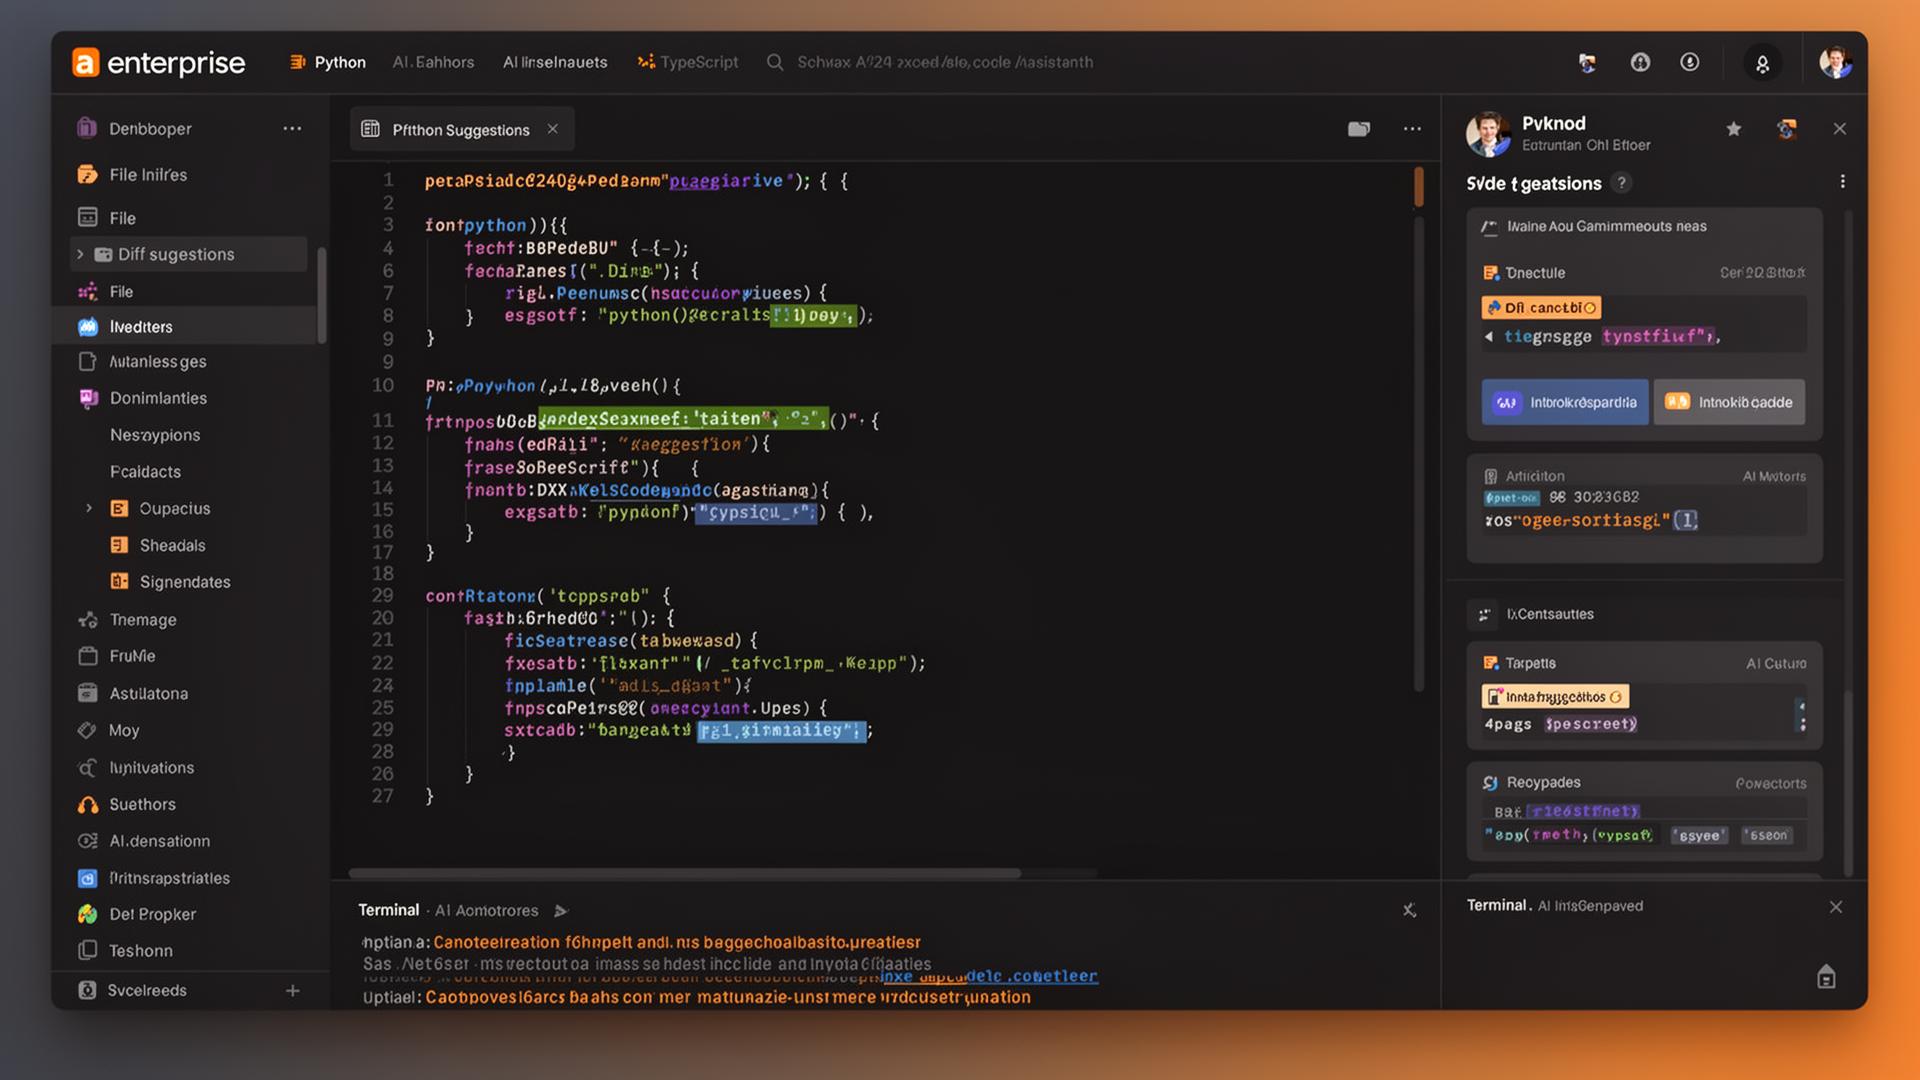This screenshot has width=1920, height=1080.
Task: Click the editor horizontal scrollbar
Action: pos(685,873)
